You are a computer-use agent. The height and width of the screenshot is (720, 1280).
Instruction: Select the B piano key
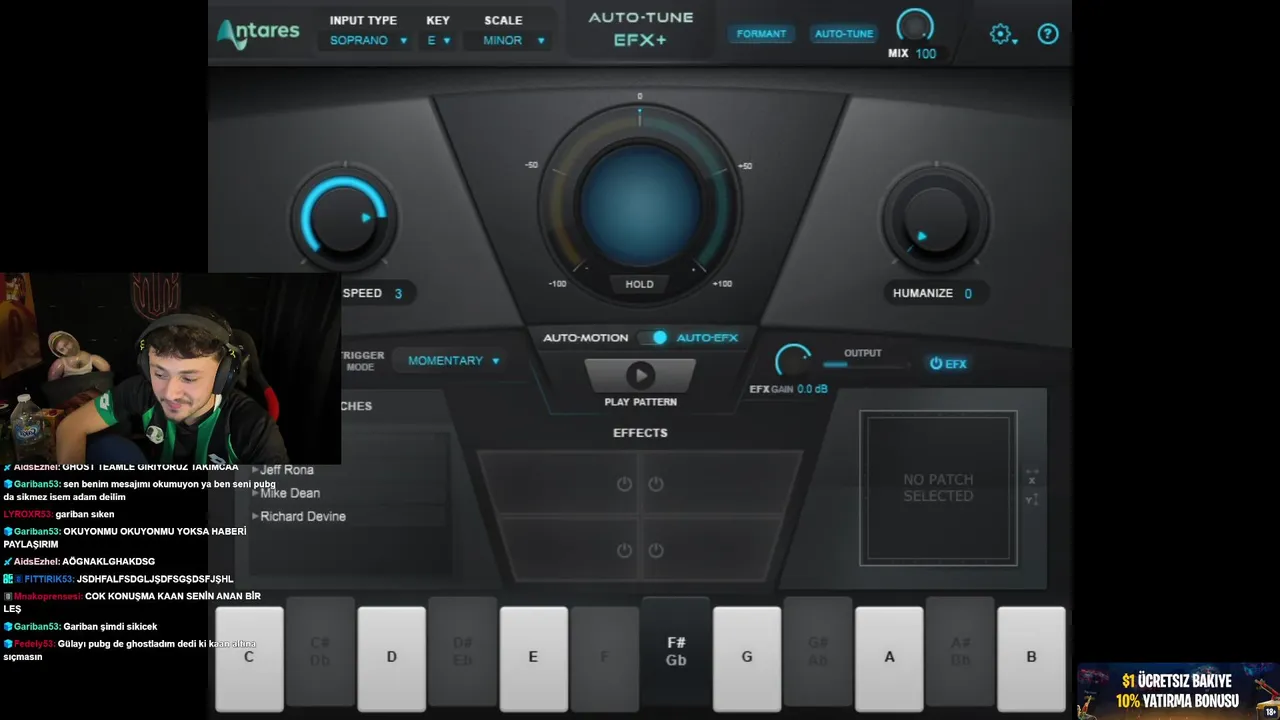point(1031,657)
